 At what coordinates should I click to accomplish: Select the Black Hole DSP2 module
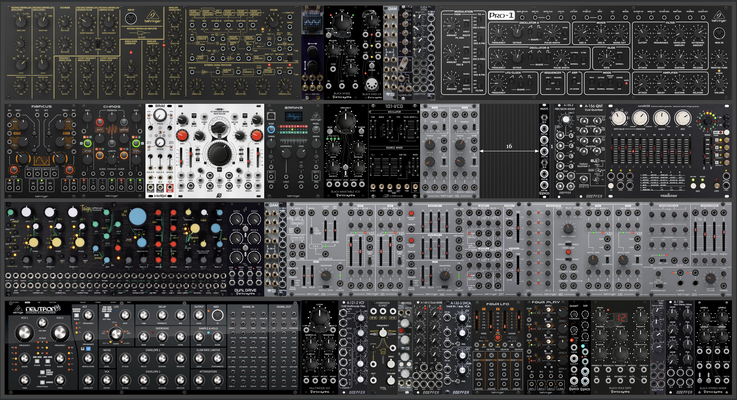[620, 346]
